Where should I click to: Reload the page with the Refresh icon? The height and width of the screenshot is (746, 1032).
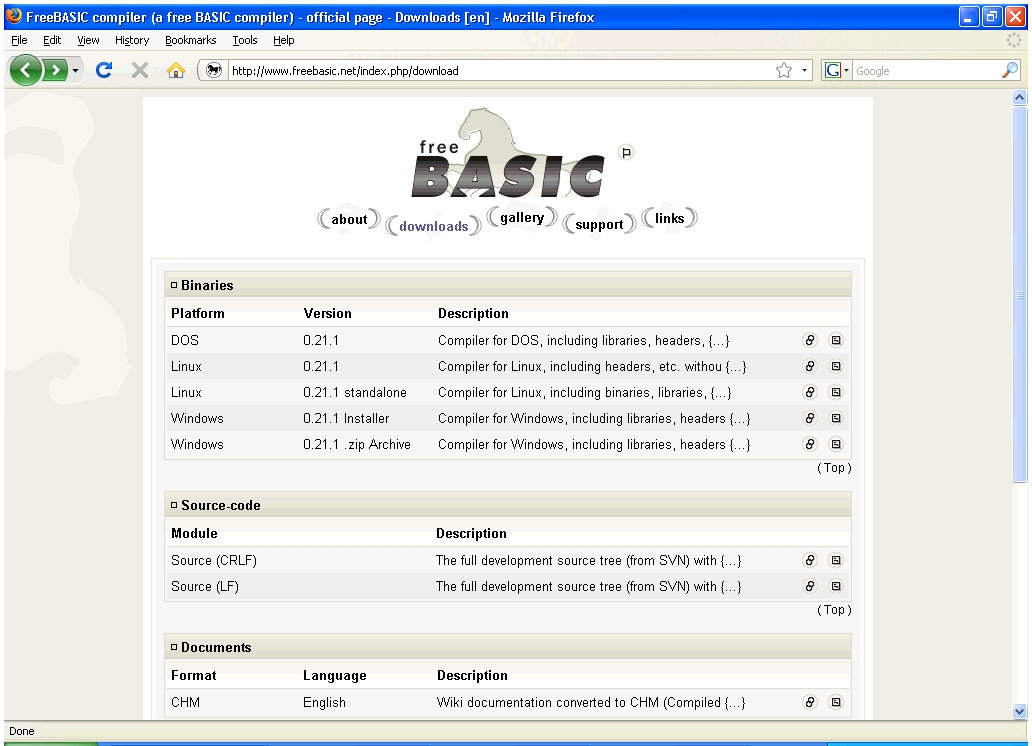(x=104, y=70)
